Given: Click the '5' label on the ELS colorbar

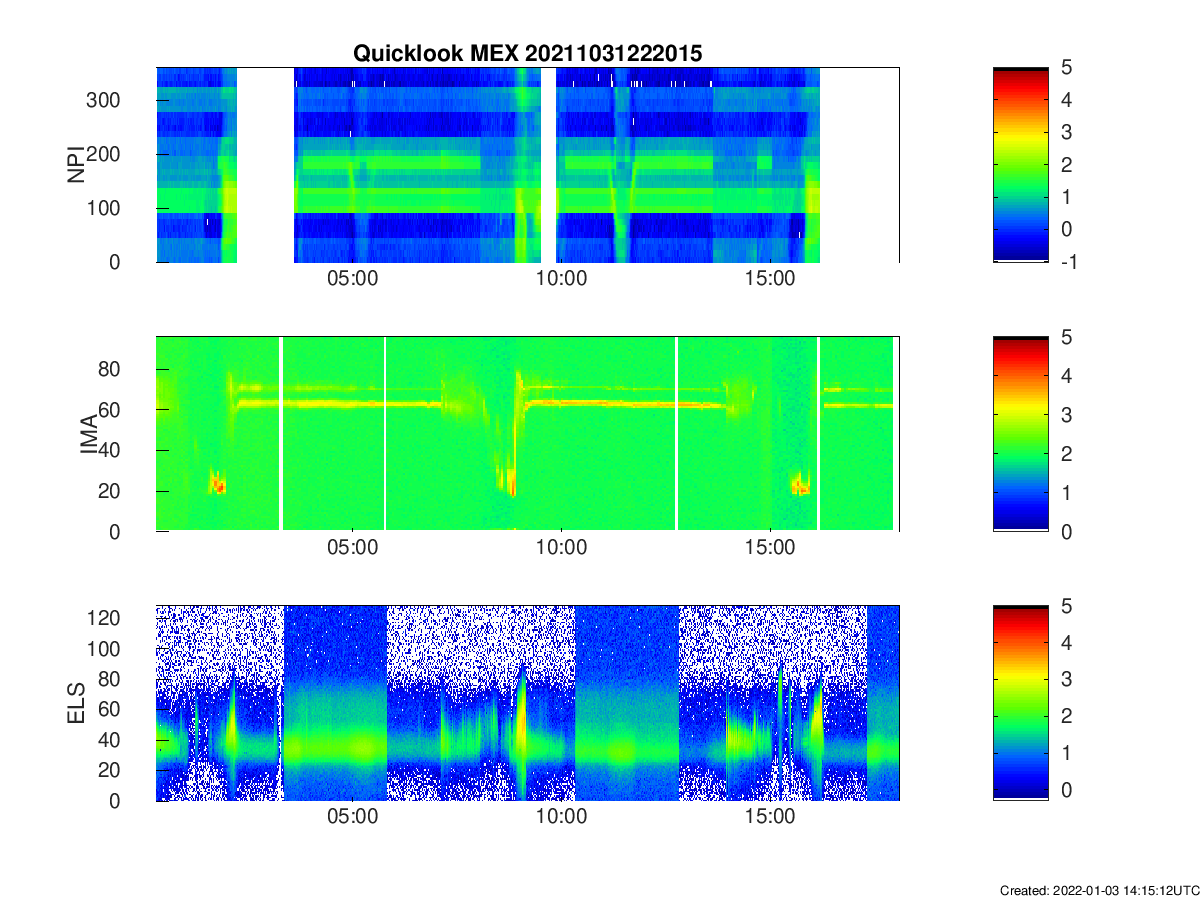Looking at the screenshot, I should tap(1066, 607).
